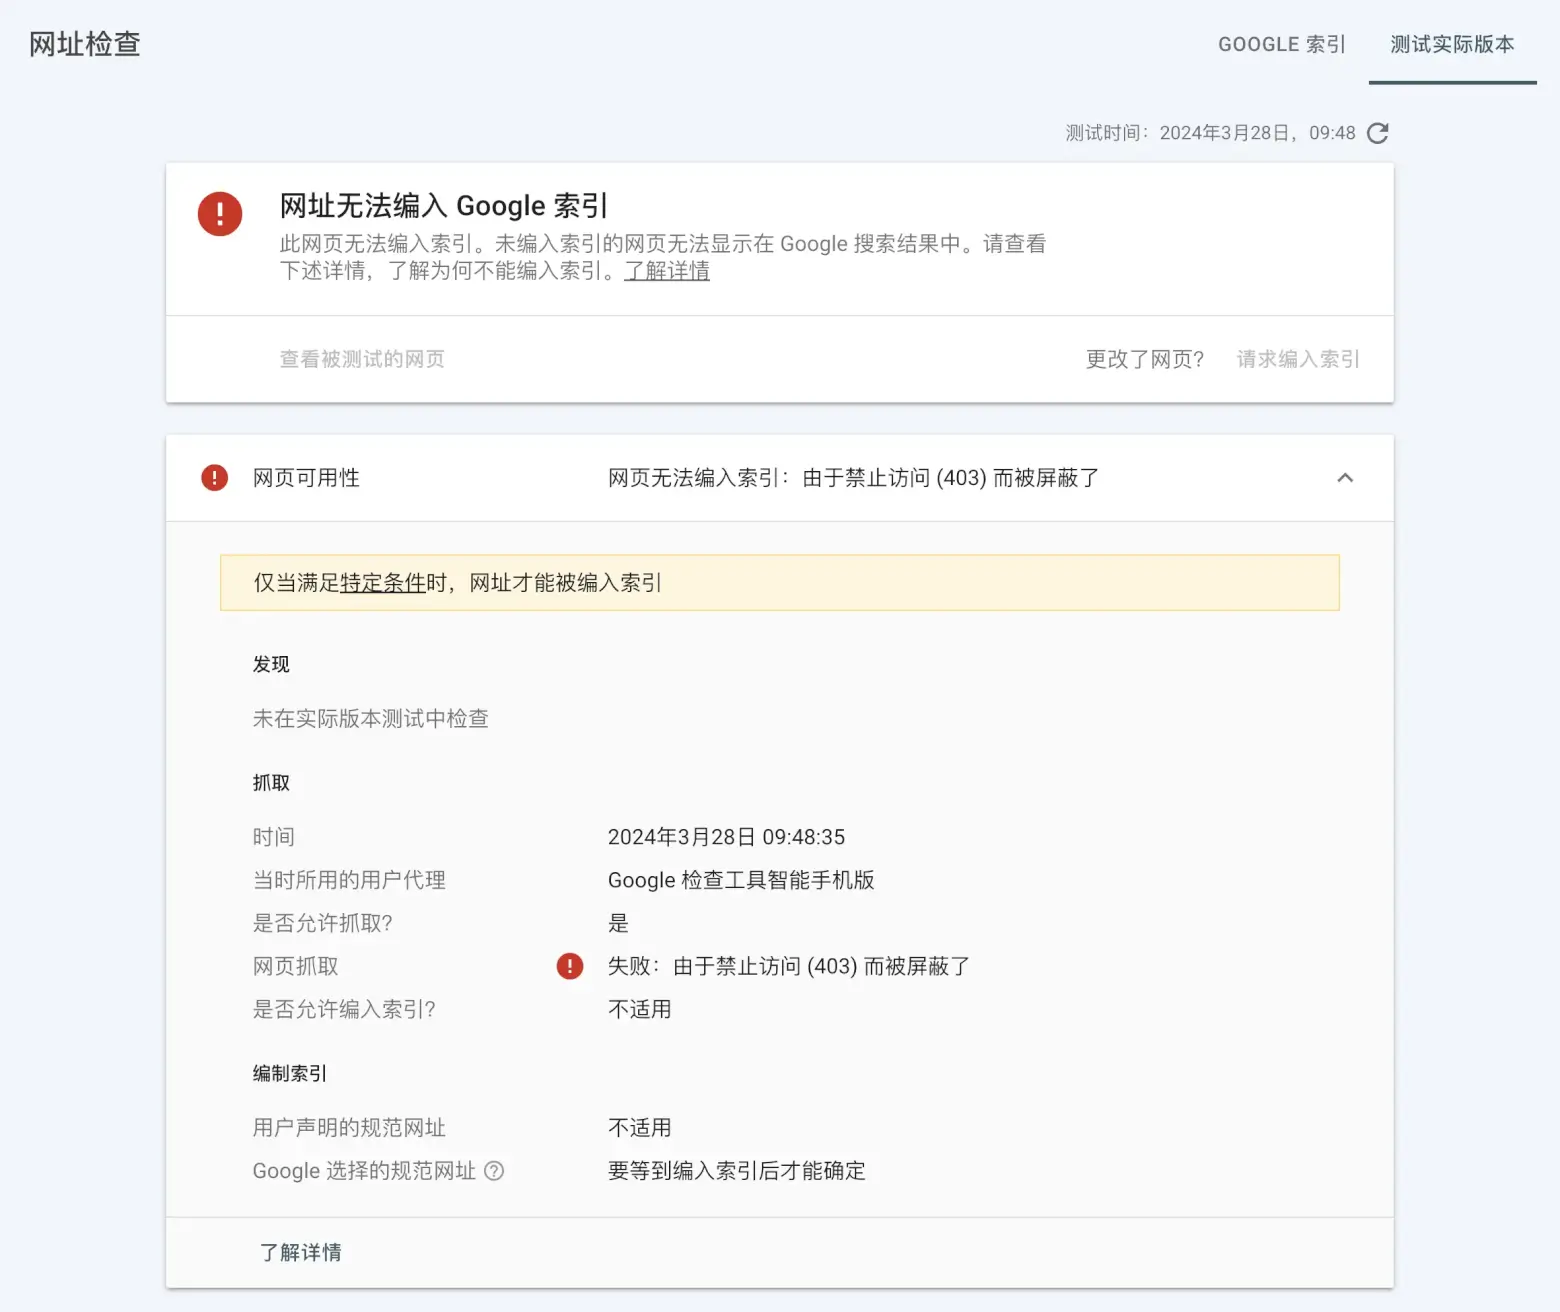Click 失败：由于禁止访问 (403) 而被屏蔽了 text
This screenshot has height=1312, width=1560.
tap(789, 966)
